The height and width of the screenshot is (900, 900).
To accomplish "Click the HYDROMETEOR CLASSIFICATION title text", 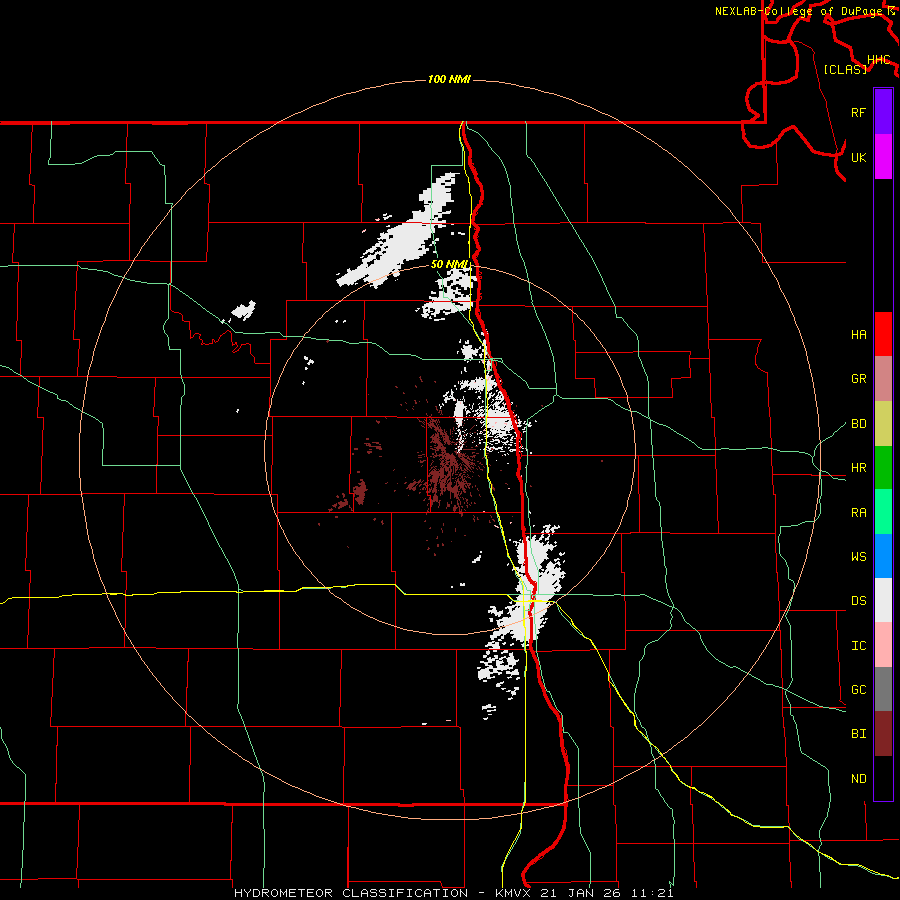I will [351, 893].
